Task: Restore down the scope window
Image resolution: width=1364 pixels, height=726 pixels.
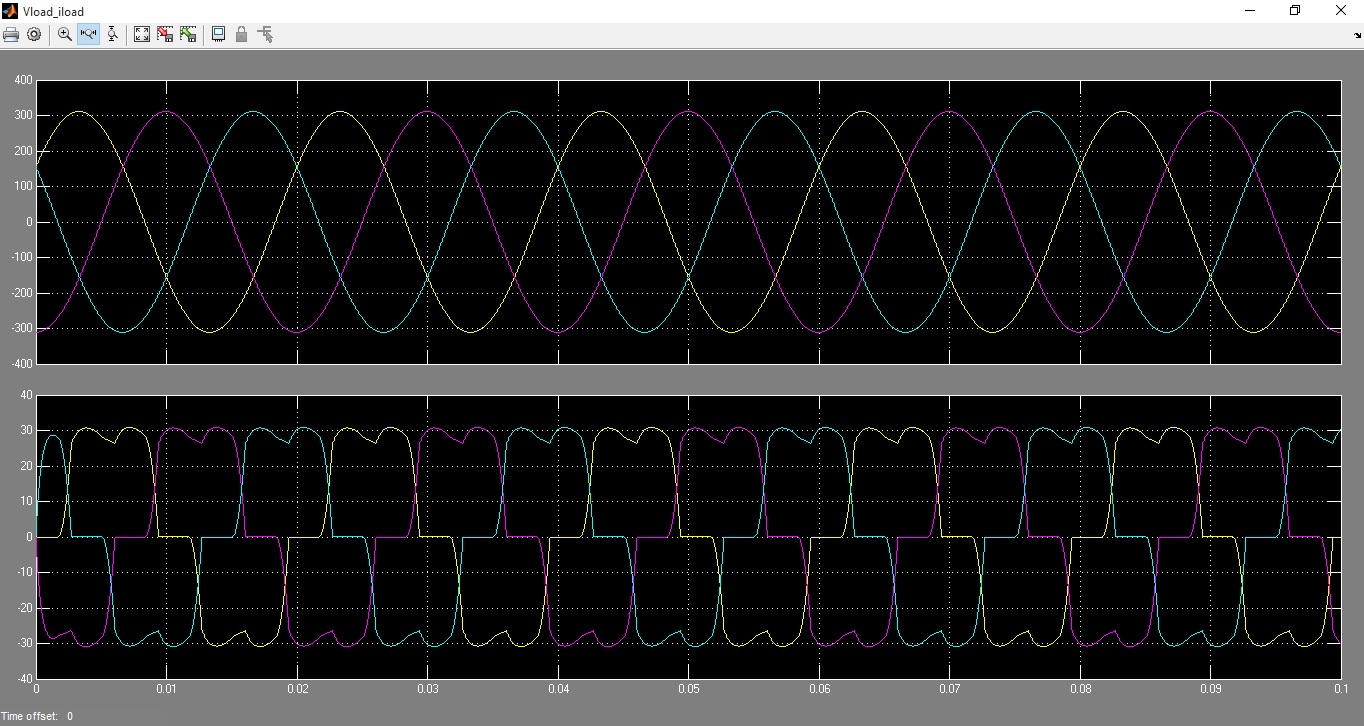Action: click(x=1295, y=11)
